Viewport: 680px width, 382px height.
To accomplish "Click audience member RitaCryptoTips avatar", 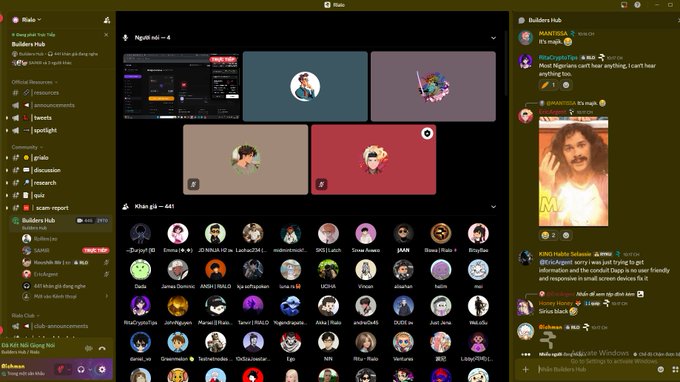I will coord(141,306).
